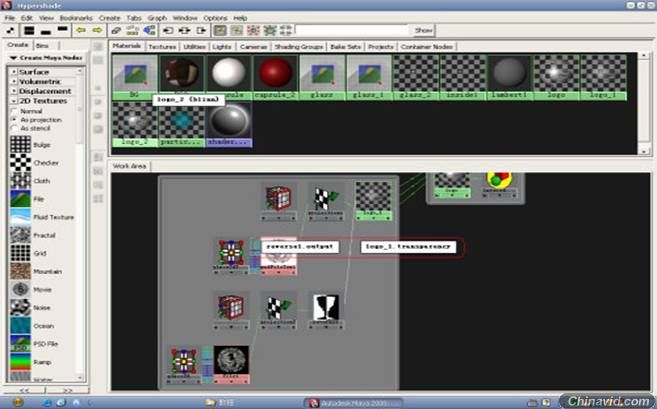The height and width of the screenshot is (409, 657).
Task: Go to previous graph yellow arrow
Action: [81, 30]
